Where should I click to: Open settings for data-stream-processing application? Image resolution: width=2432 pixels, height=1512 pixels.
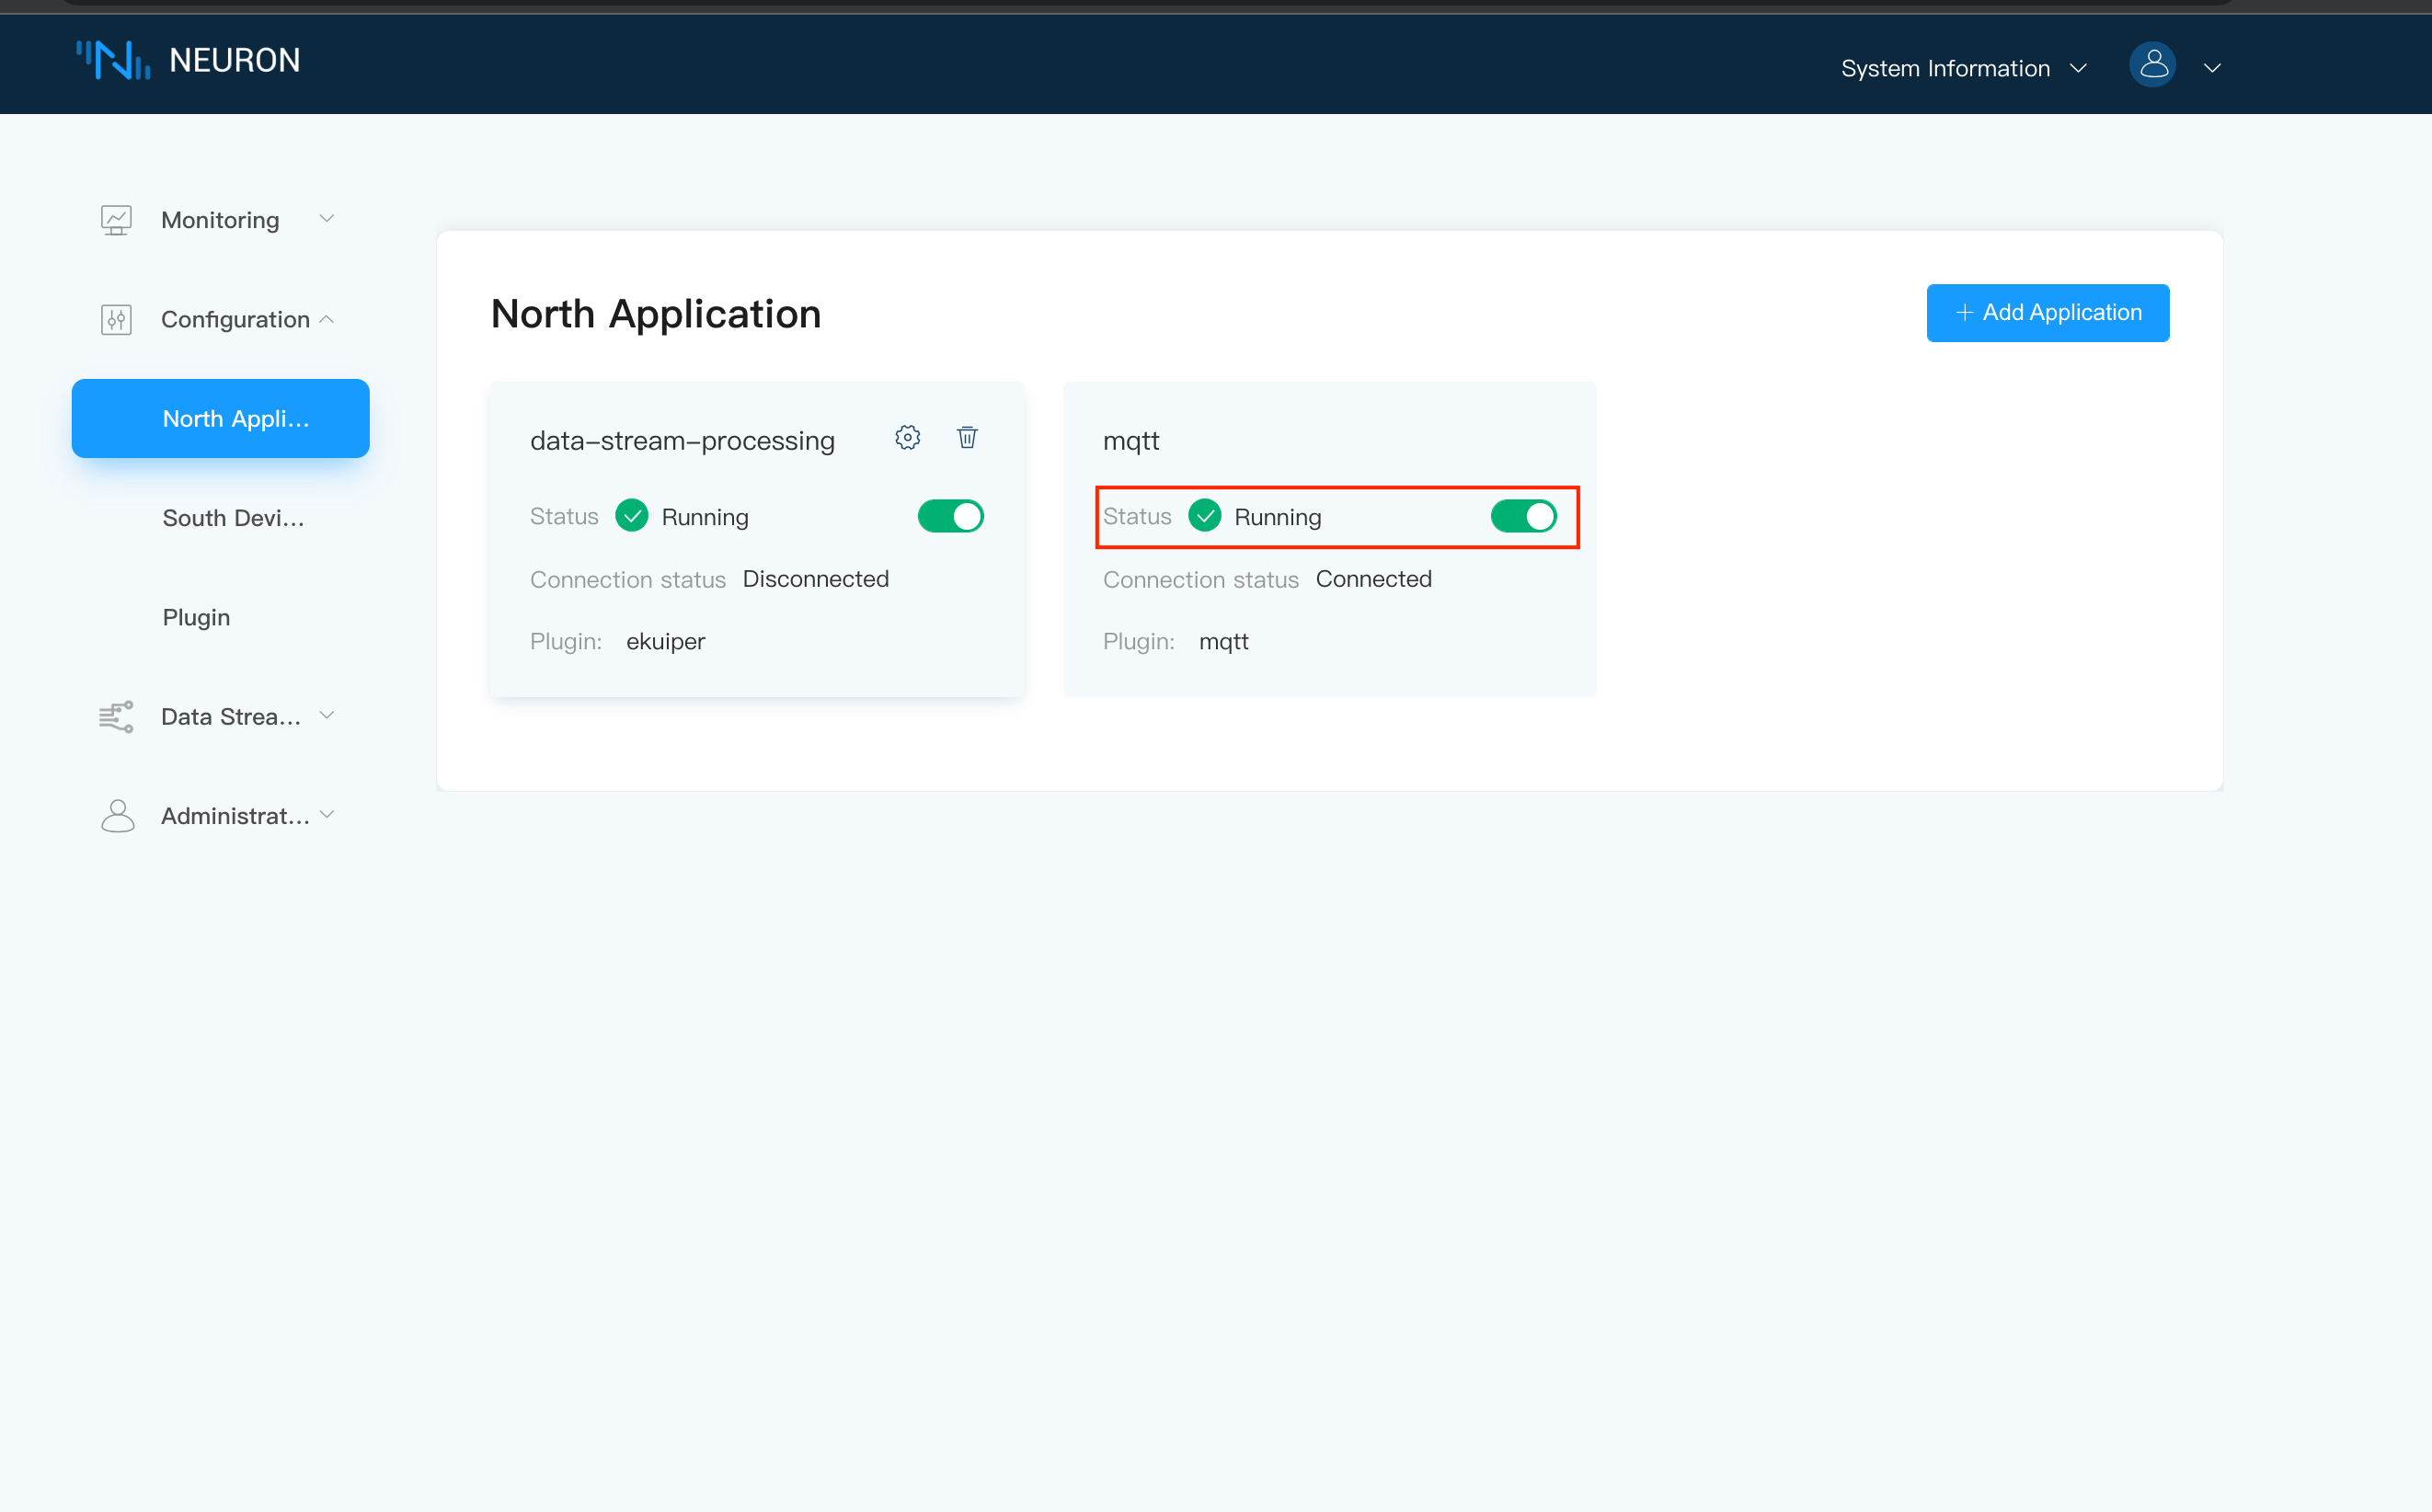coord(907,437)
